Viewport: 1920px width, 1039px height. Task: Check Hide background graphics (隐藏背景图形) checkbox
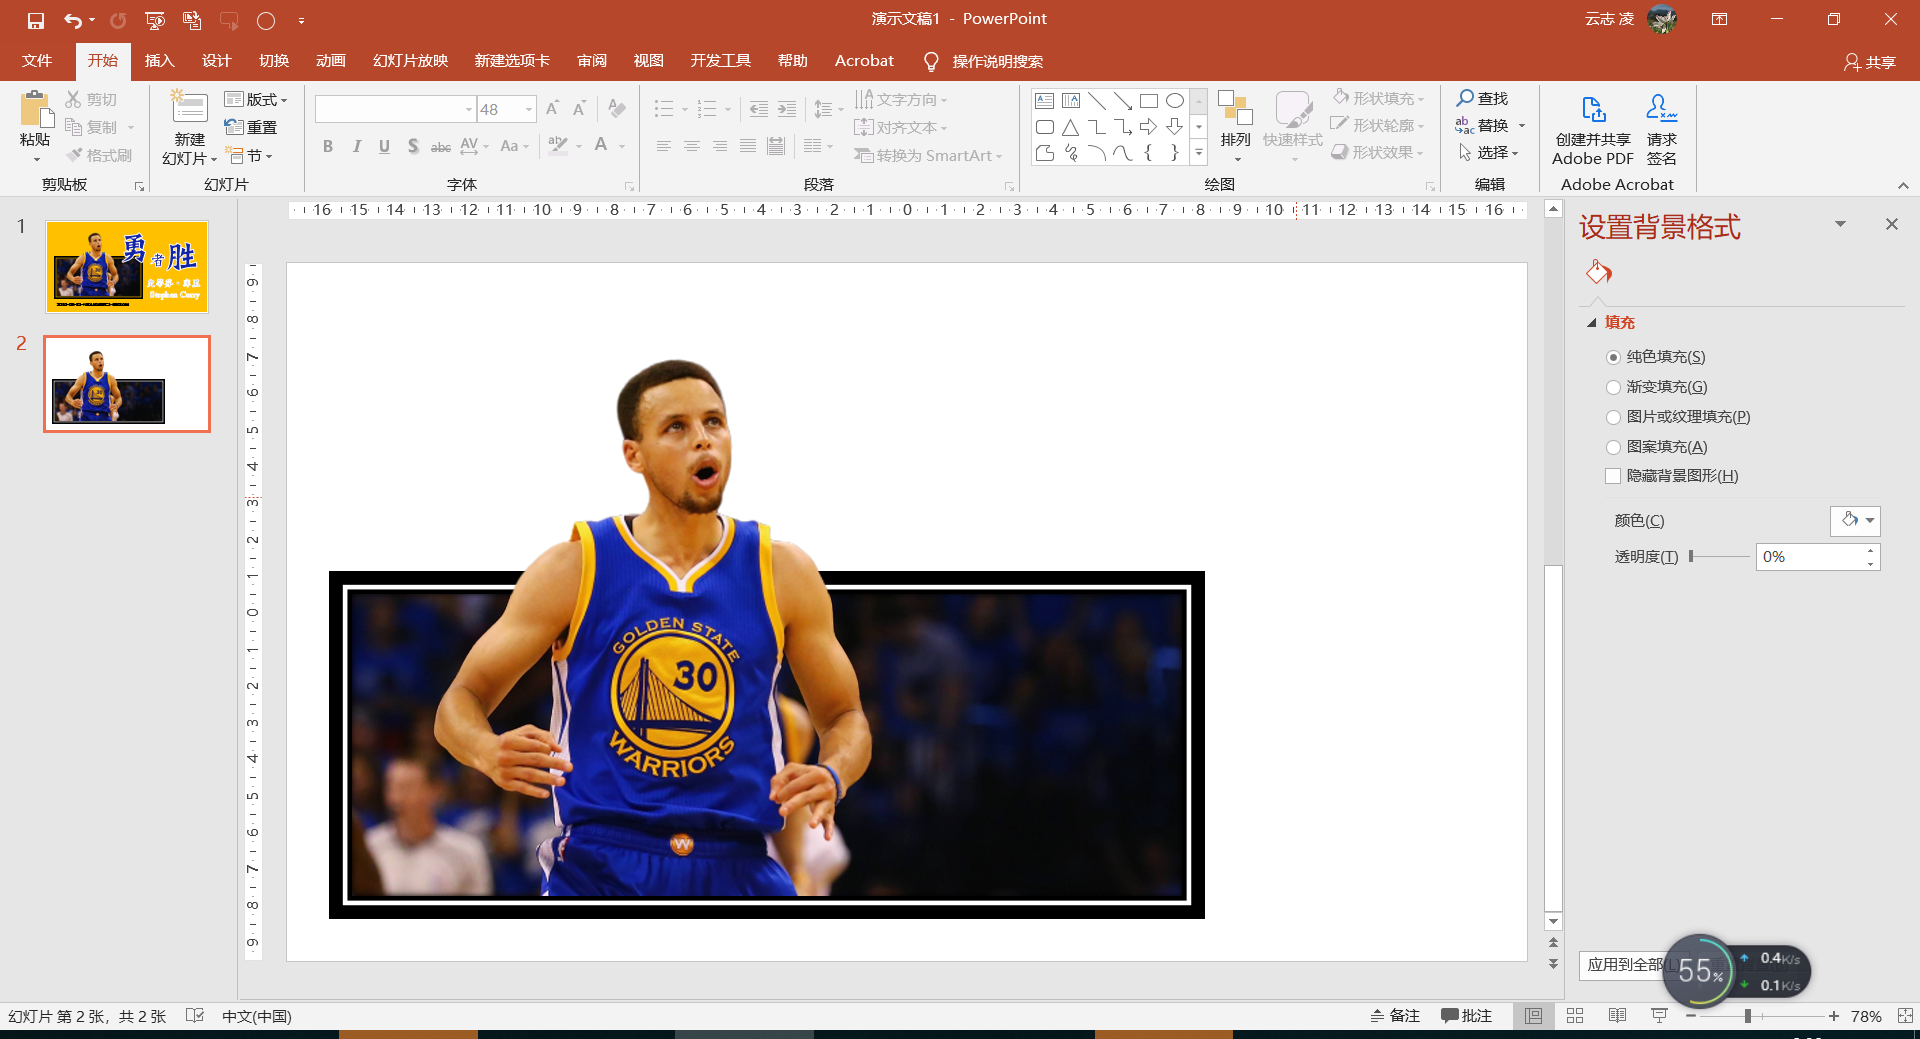pos(1613,476)
